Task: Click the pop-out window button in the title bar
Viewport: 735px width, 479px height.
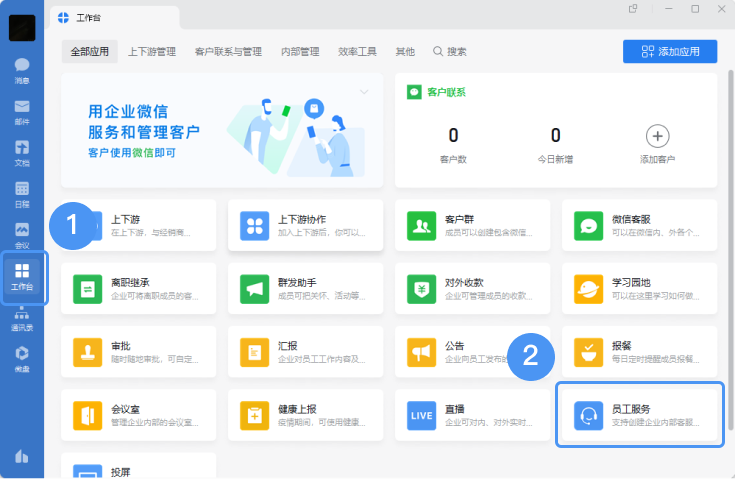Action: (633, 9)
